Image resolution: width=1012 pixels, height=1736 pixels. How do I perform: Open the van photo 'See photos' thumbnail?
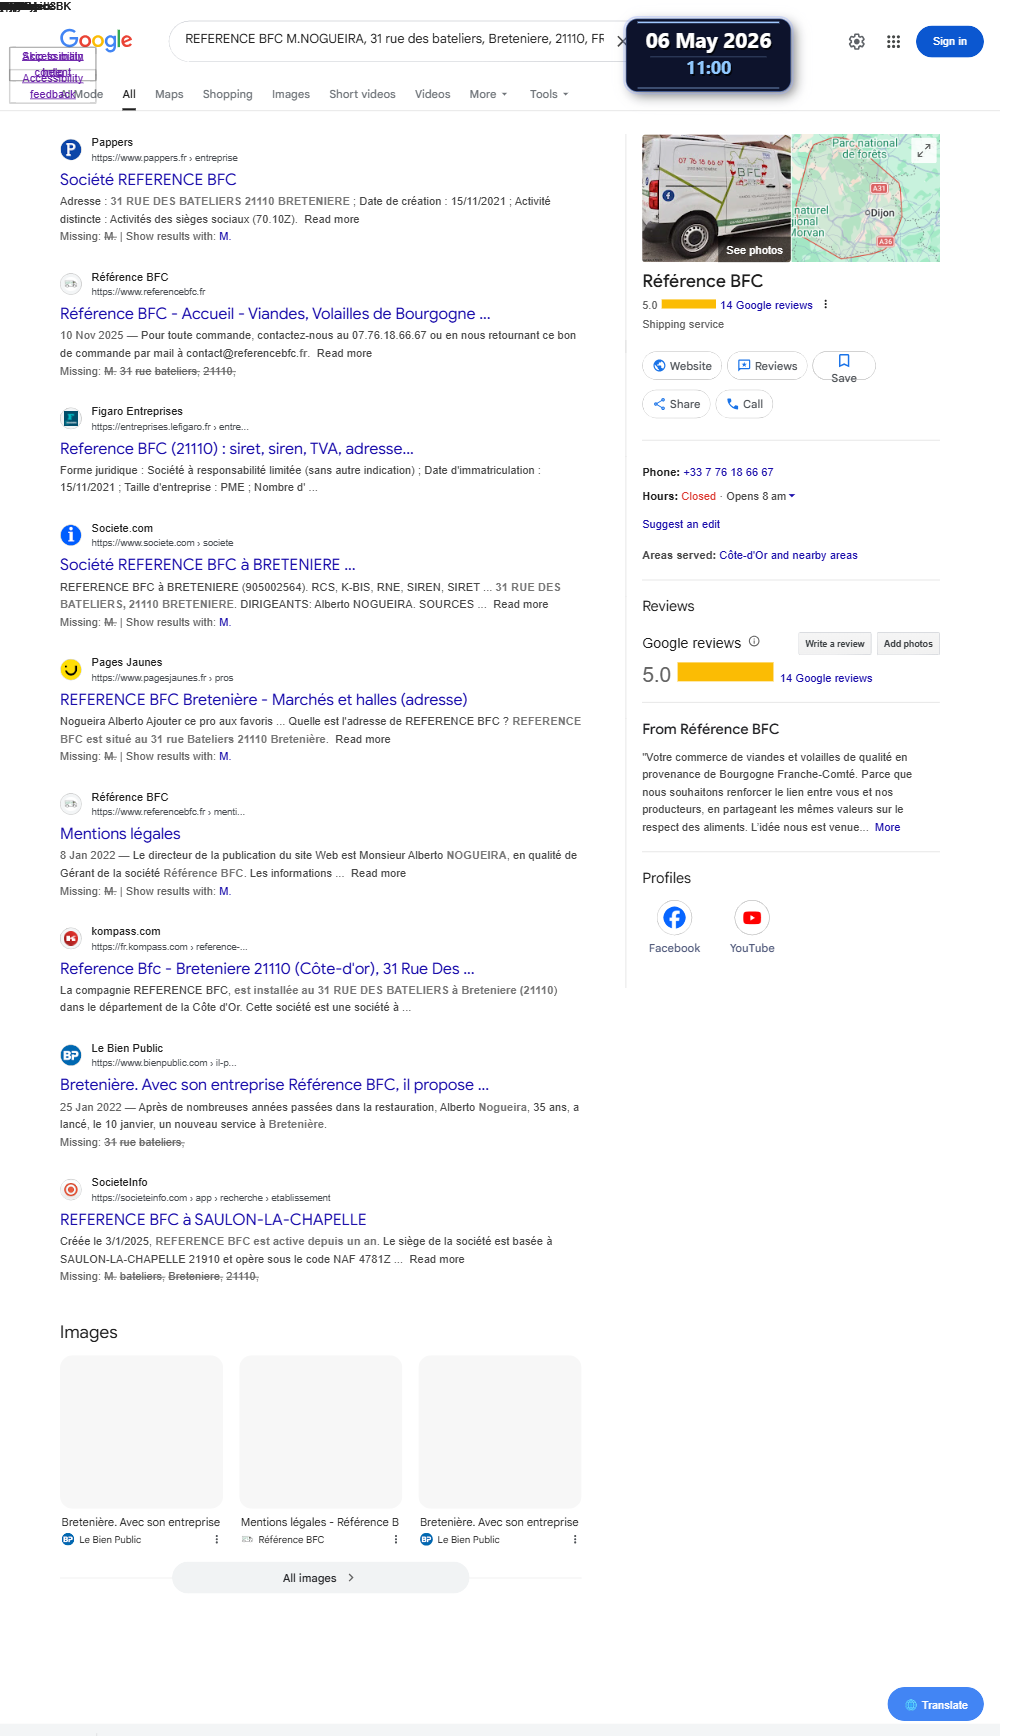point(716,198)
